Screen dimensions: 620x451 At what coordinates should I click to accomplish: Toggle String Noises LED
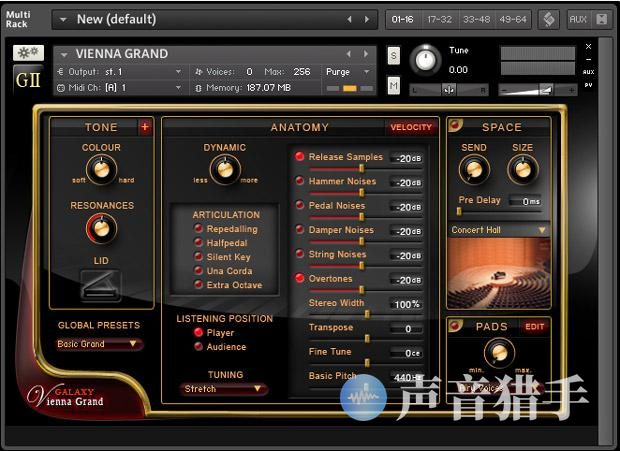tap(300, 254)
